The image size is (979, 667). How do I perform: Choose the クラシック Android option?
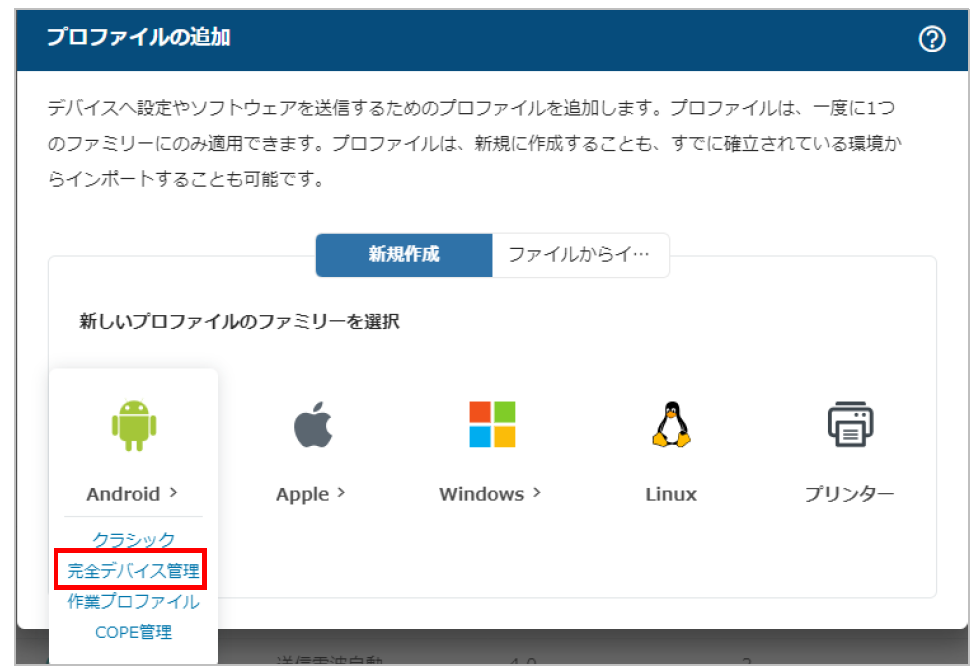pos(134,540)
